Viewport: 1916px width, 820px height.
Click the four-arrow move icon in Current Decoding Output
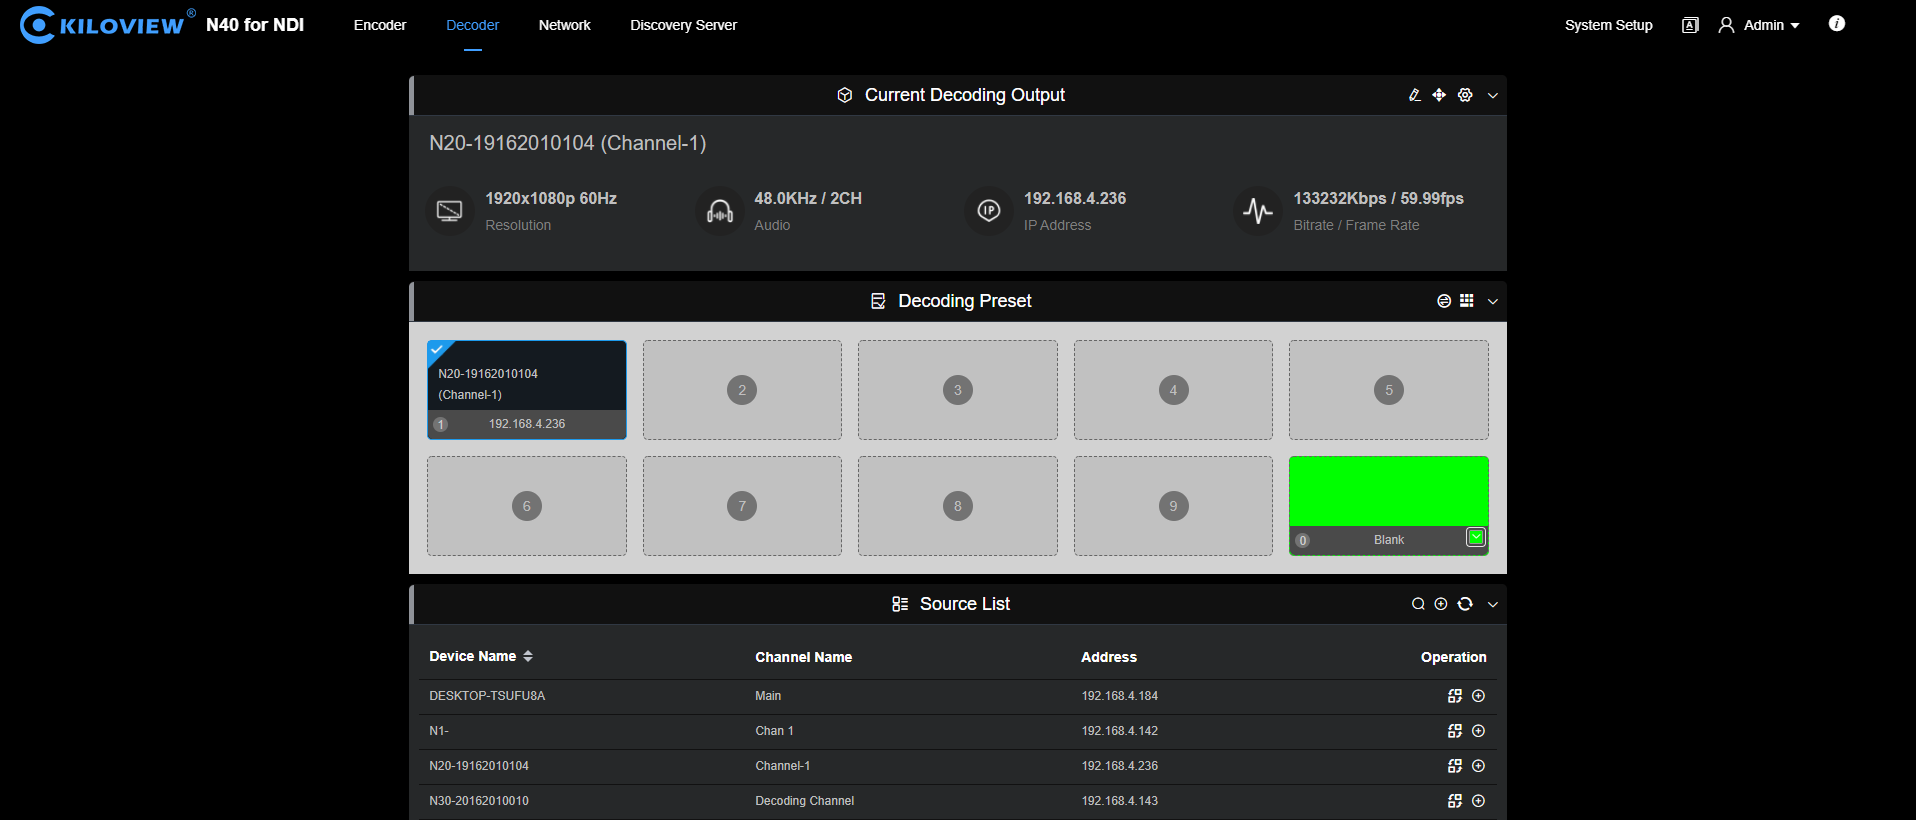coord(1439,95)
